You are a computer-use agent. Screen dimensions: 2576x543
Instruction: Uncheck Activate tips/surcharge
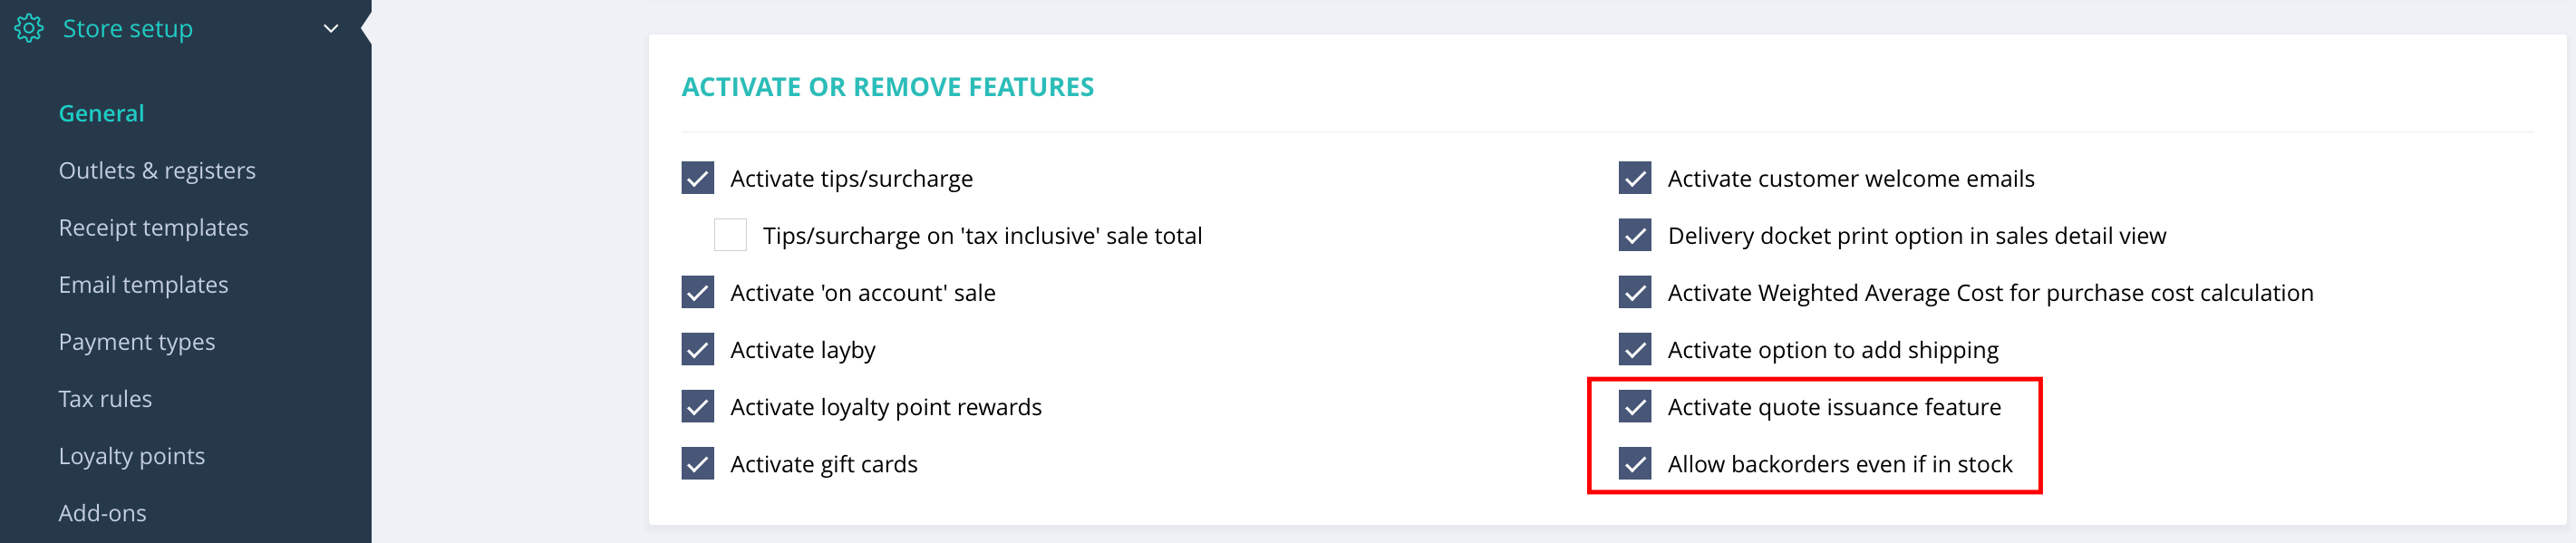[x=698, y=178]
